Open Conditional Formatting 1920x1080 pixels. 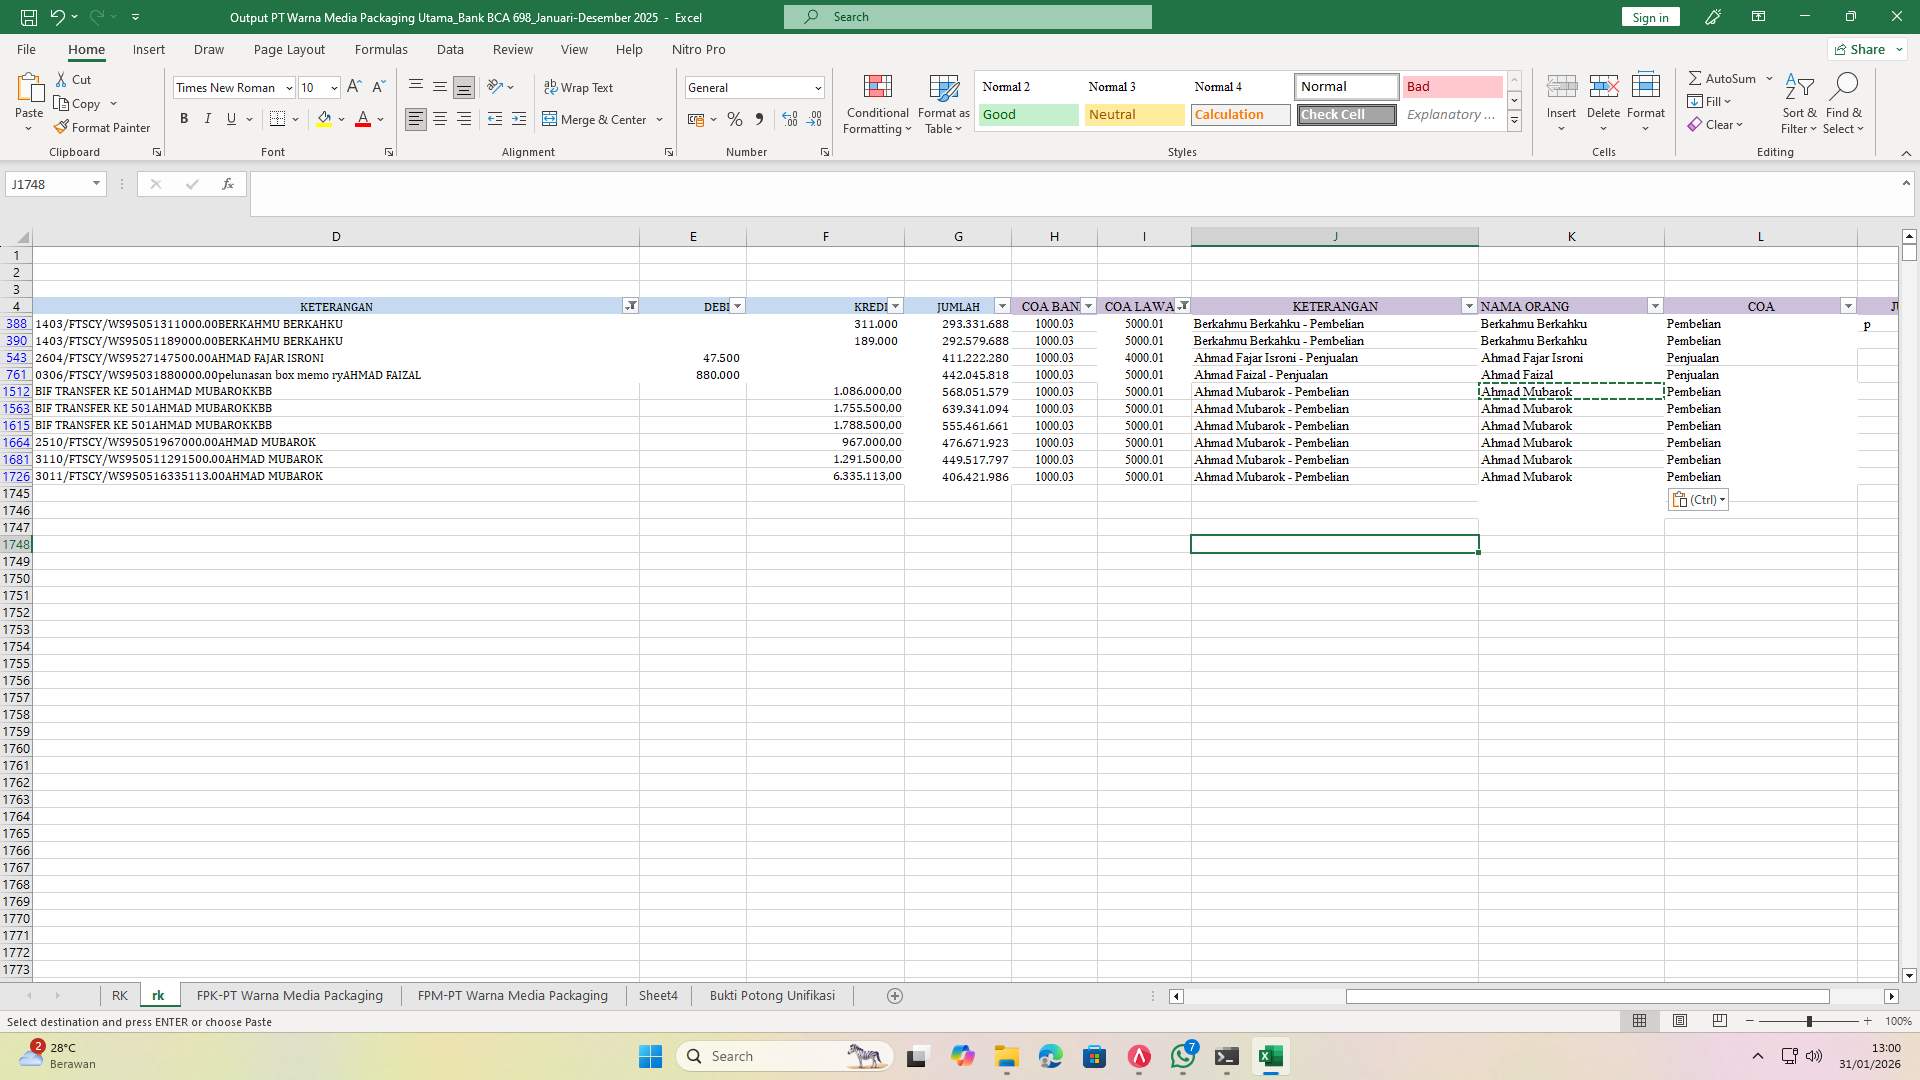coord(877,103)
